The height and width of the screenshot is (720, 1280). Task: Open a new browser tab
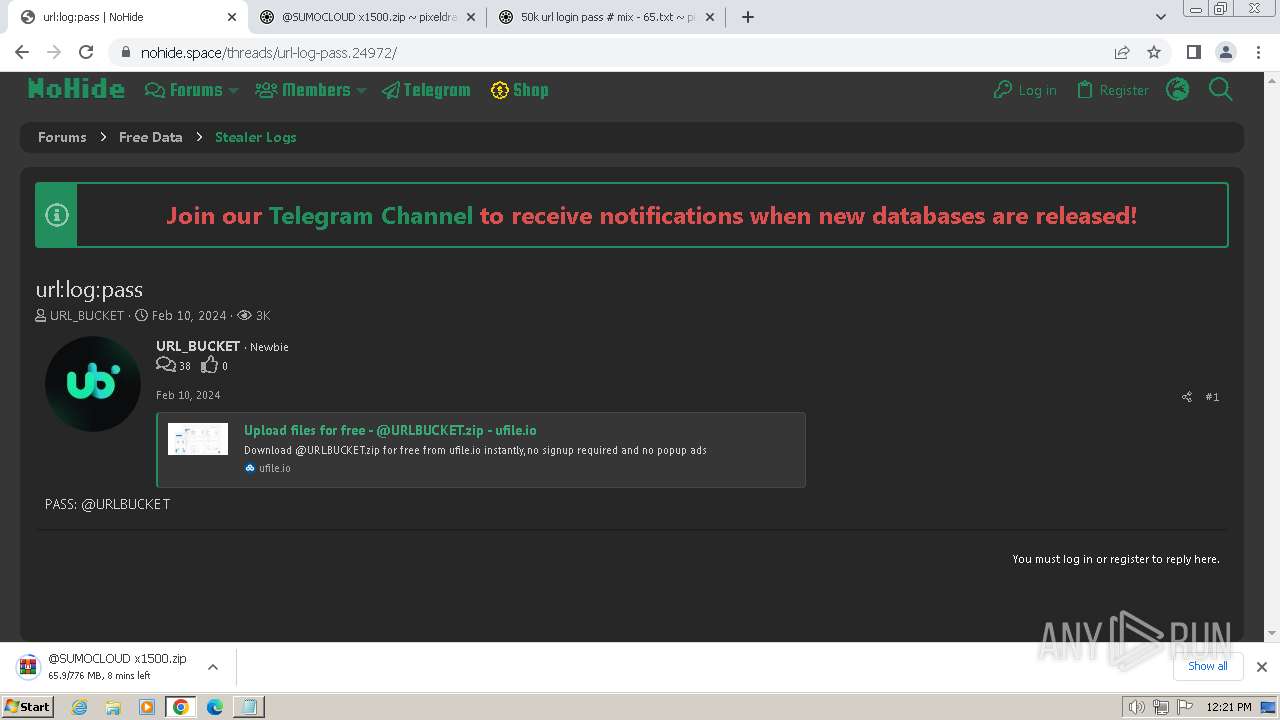click(x=747, y=17)
